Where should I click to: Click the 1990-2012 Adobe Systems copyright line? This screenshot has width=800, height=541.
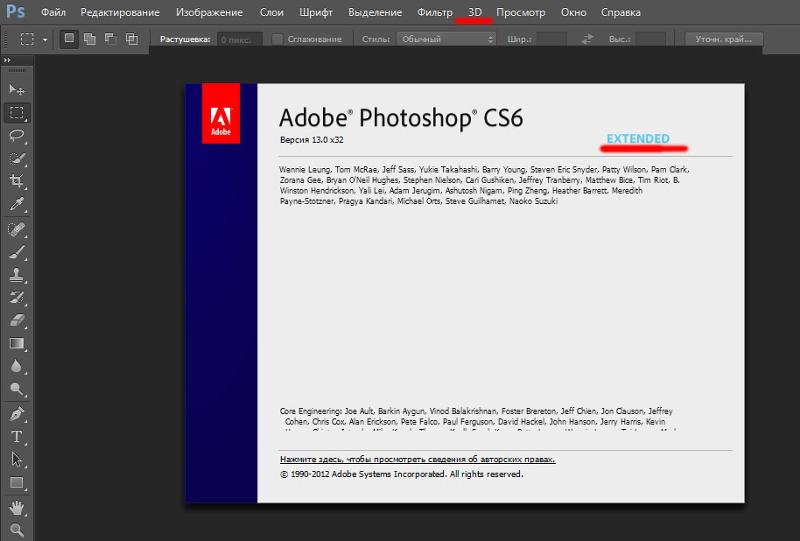pos(402,474)
